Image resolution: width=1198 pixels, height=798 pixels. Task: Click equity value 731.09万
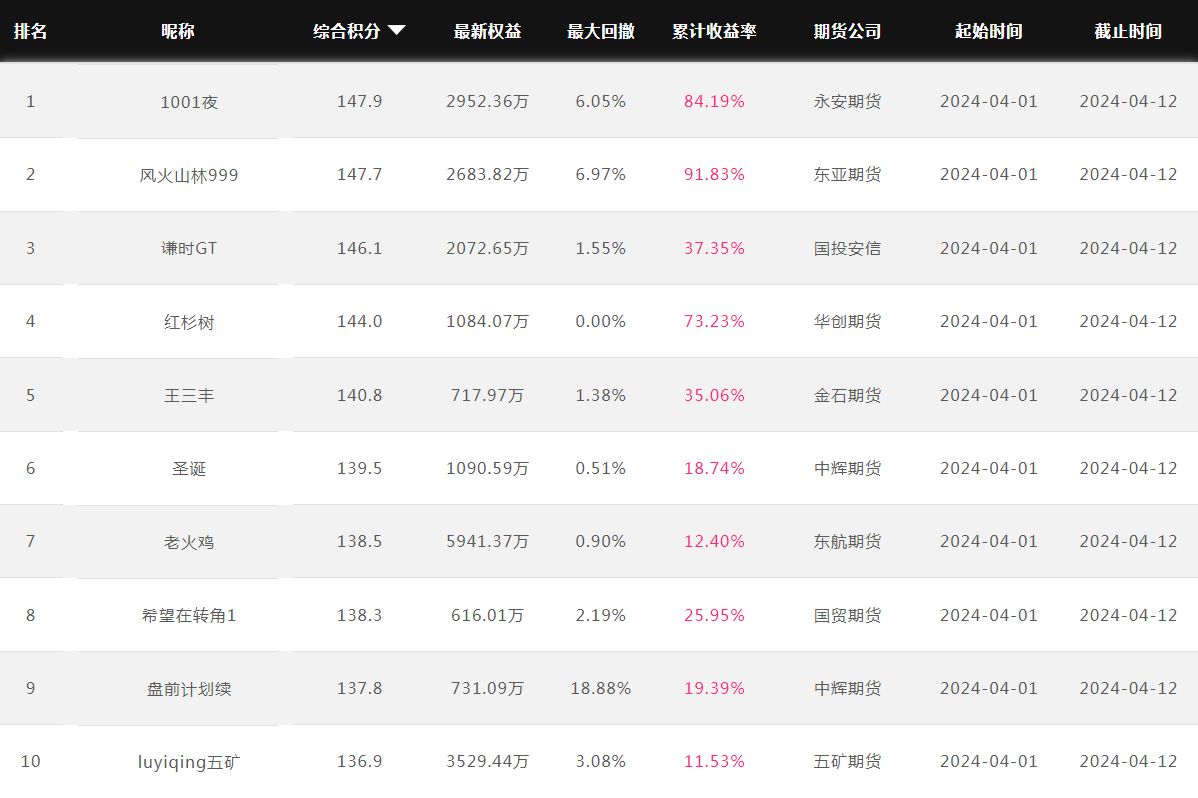click(x=487, y=688)
